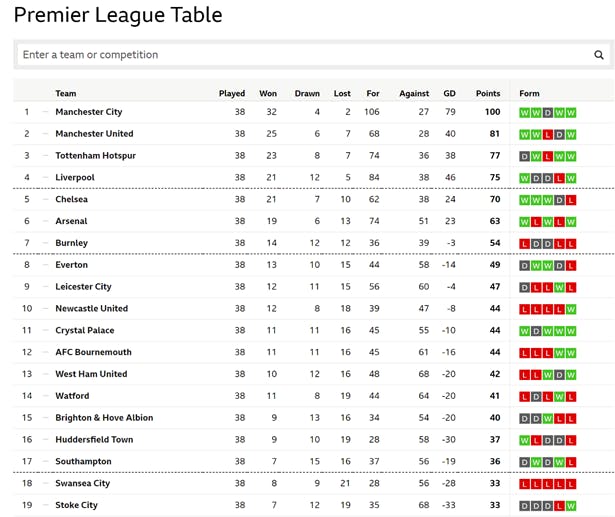The image size is (615, 517).
Task: Click Manchester United's movement dash indicator
Action: [45, 134]
